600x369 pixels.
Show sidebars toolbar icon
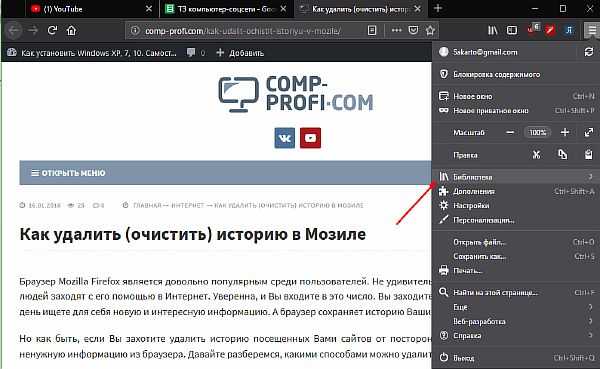pos(512,30)
